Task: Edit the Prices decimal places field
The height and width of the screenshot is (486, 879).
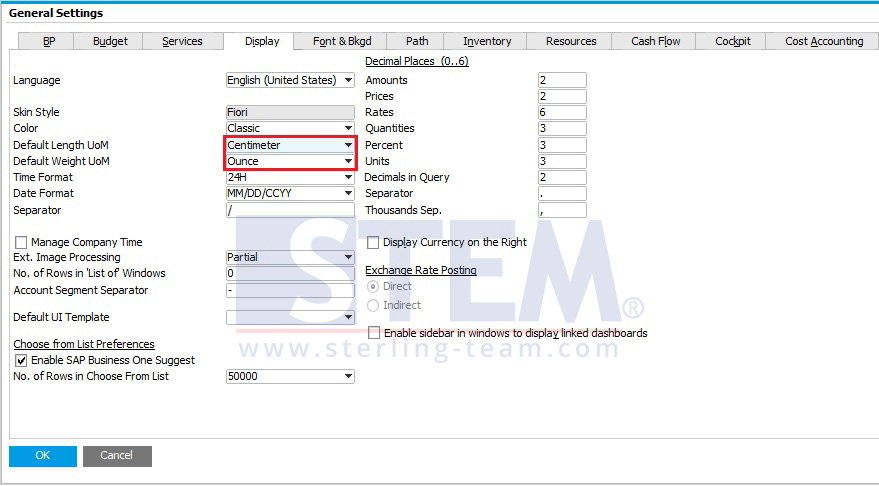Action: pyautogui.click(x=562, y=96)
